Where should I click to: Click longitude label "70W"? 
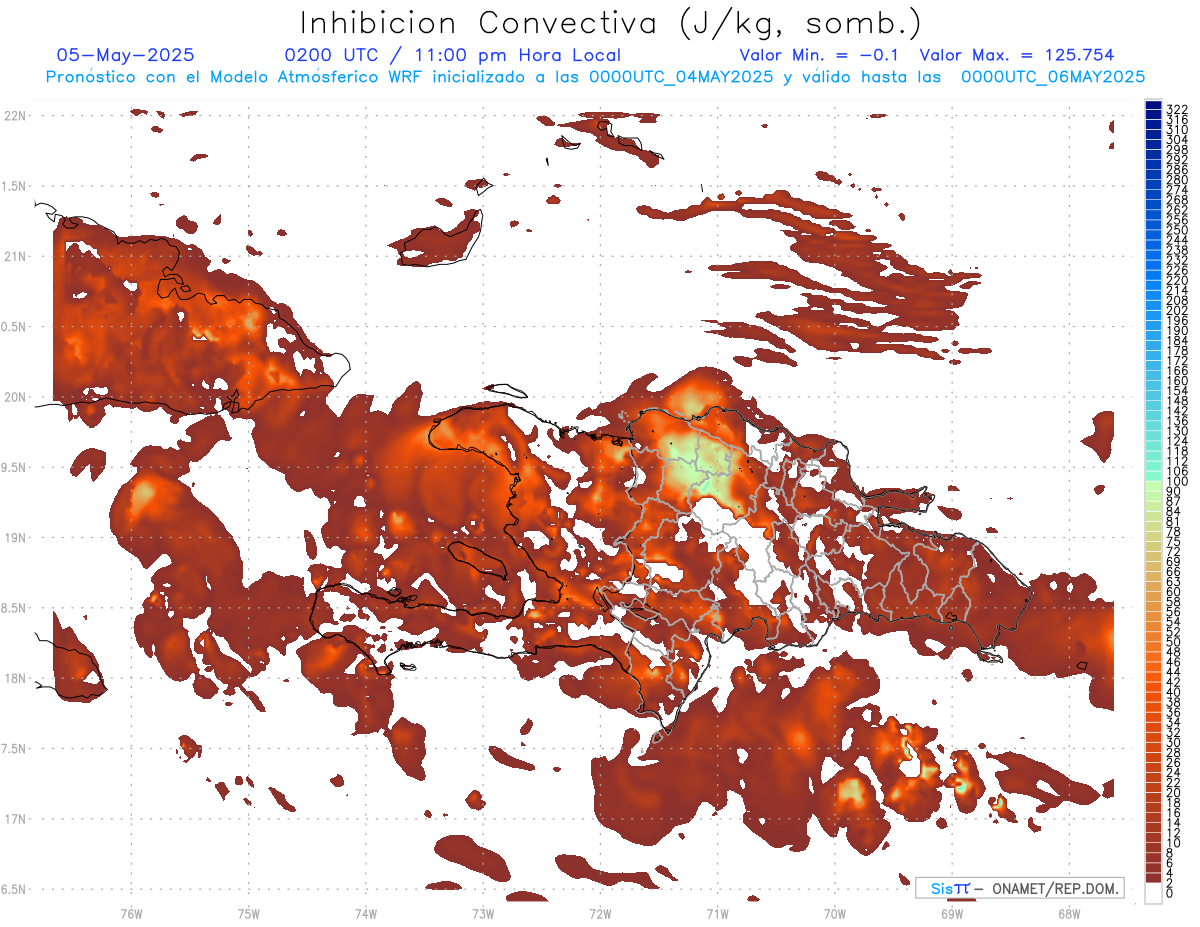click(x=834, y=913)
